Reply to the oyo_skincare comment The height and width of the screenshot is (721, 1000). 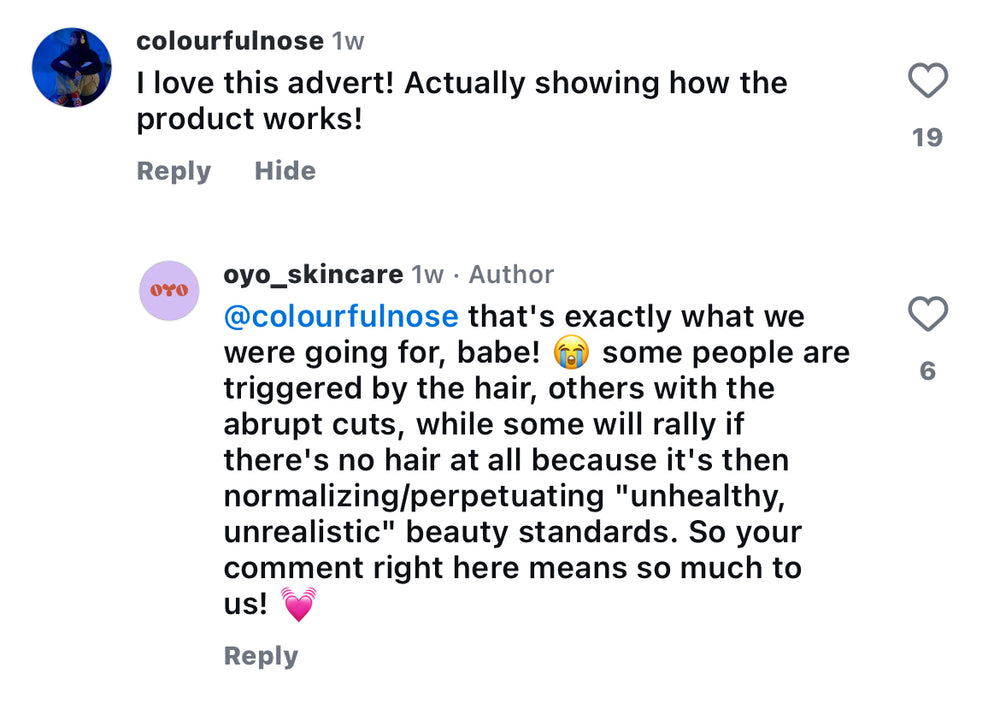[x=261, y=656]
